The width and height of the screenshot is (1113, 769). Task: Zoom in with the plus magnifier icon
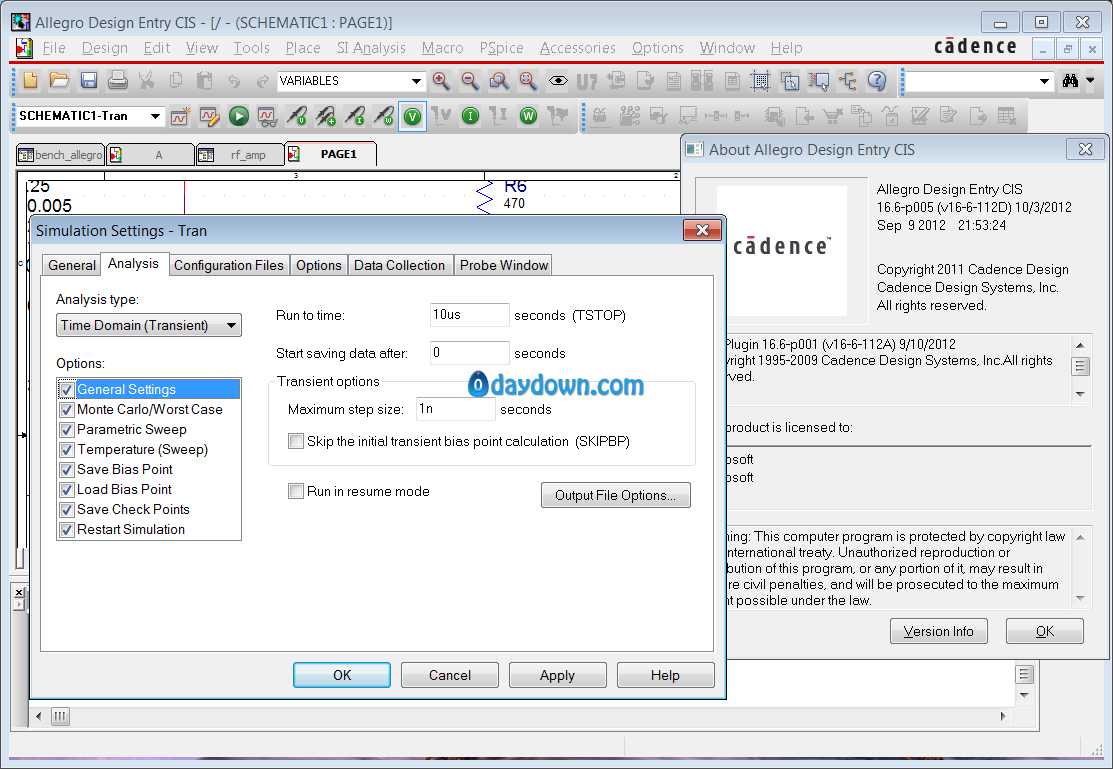pyautogui.click(x=441, y=81)
